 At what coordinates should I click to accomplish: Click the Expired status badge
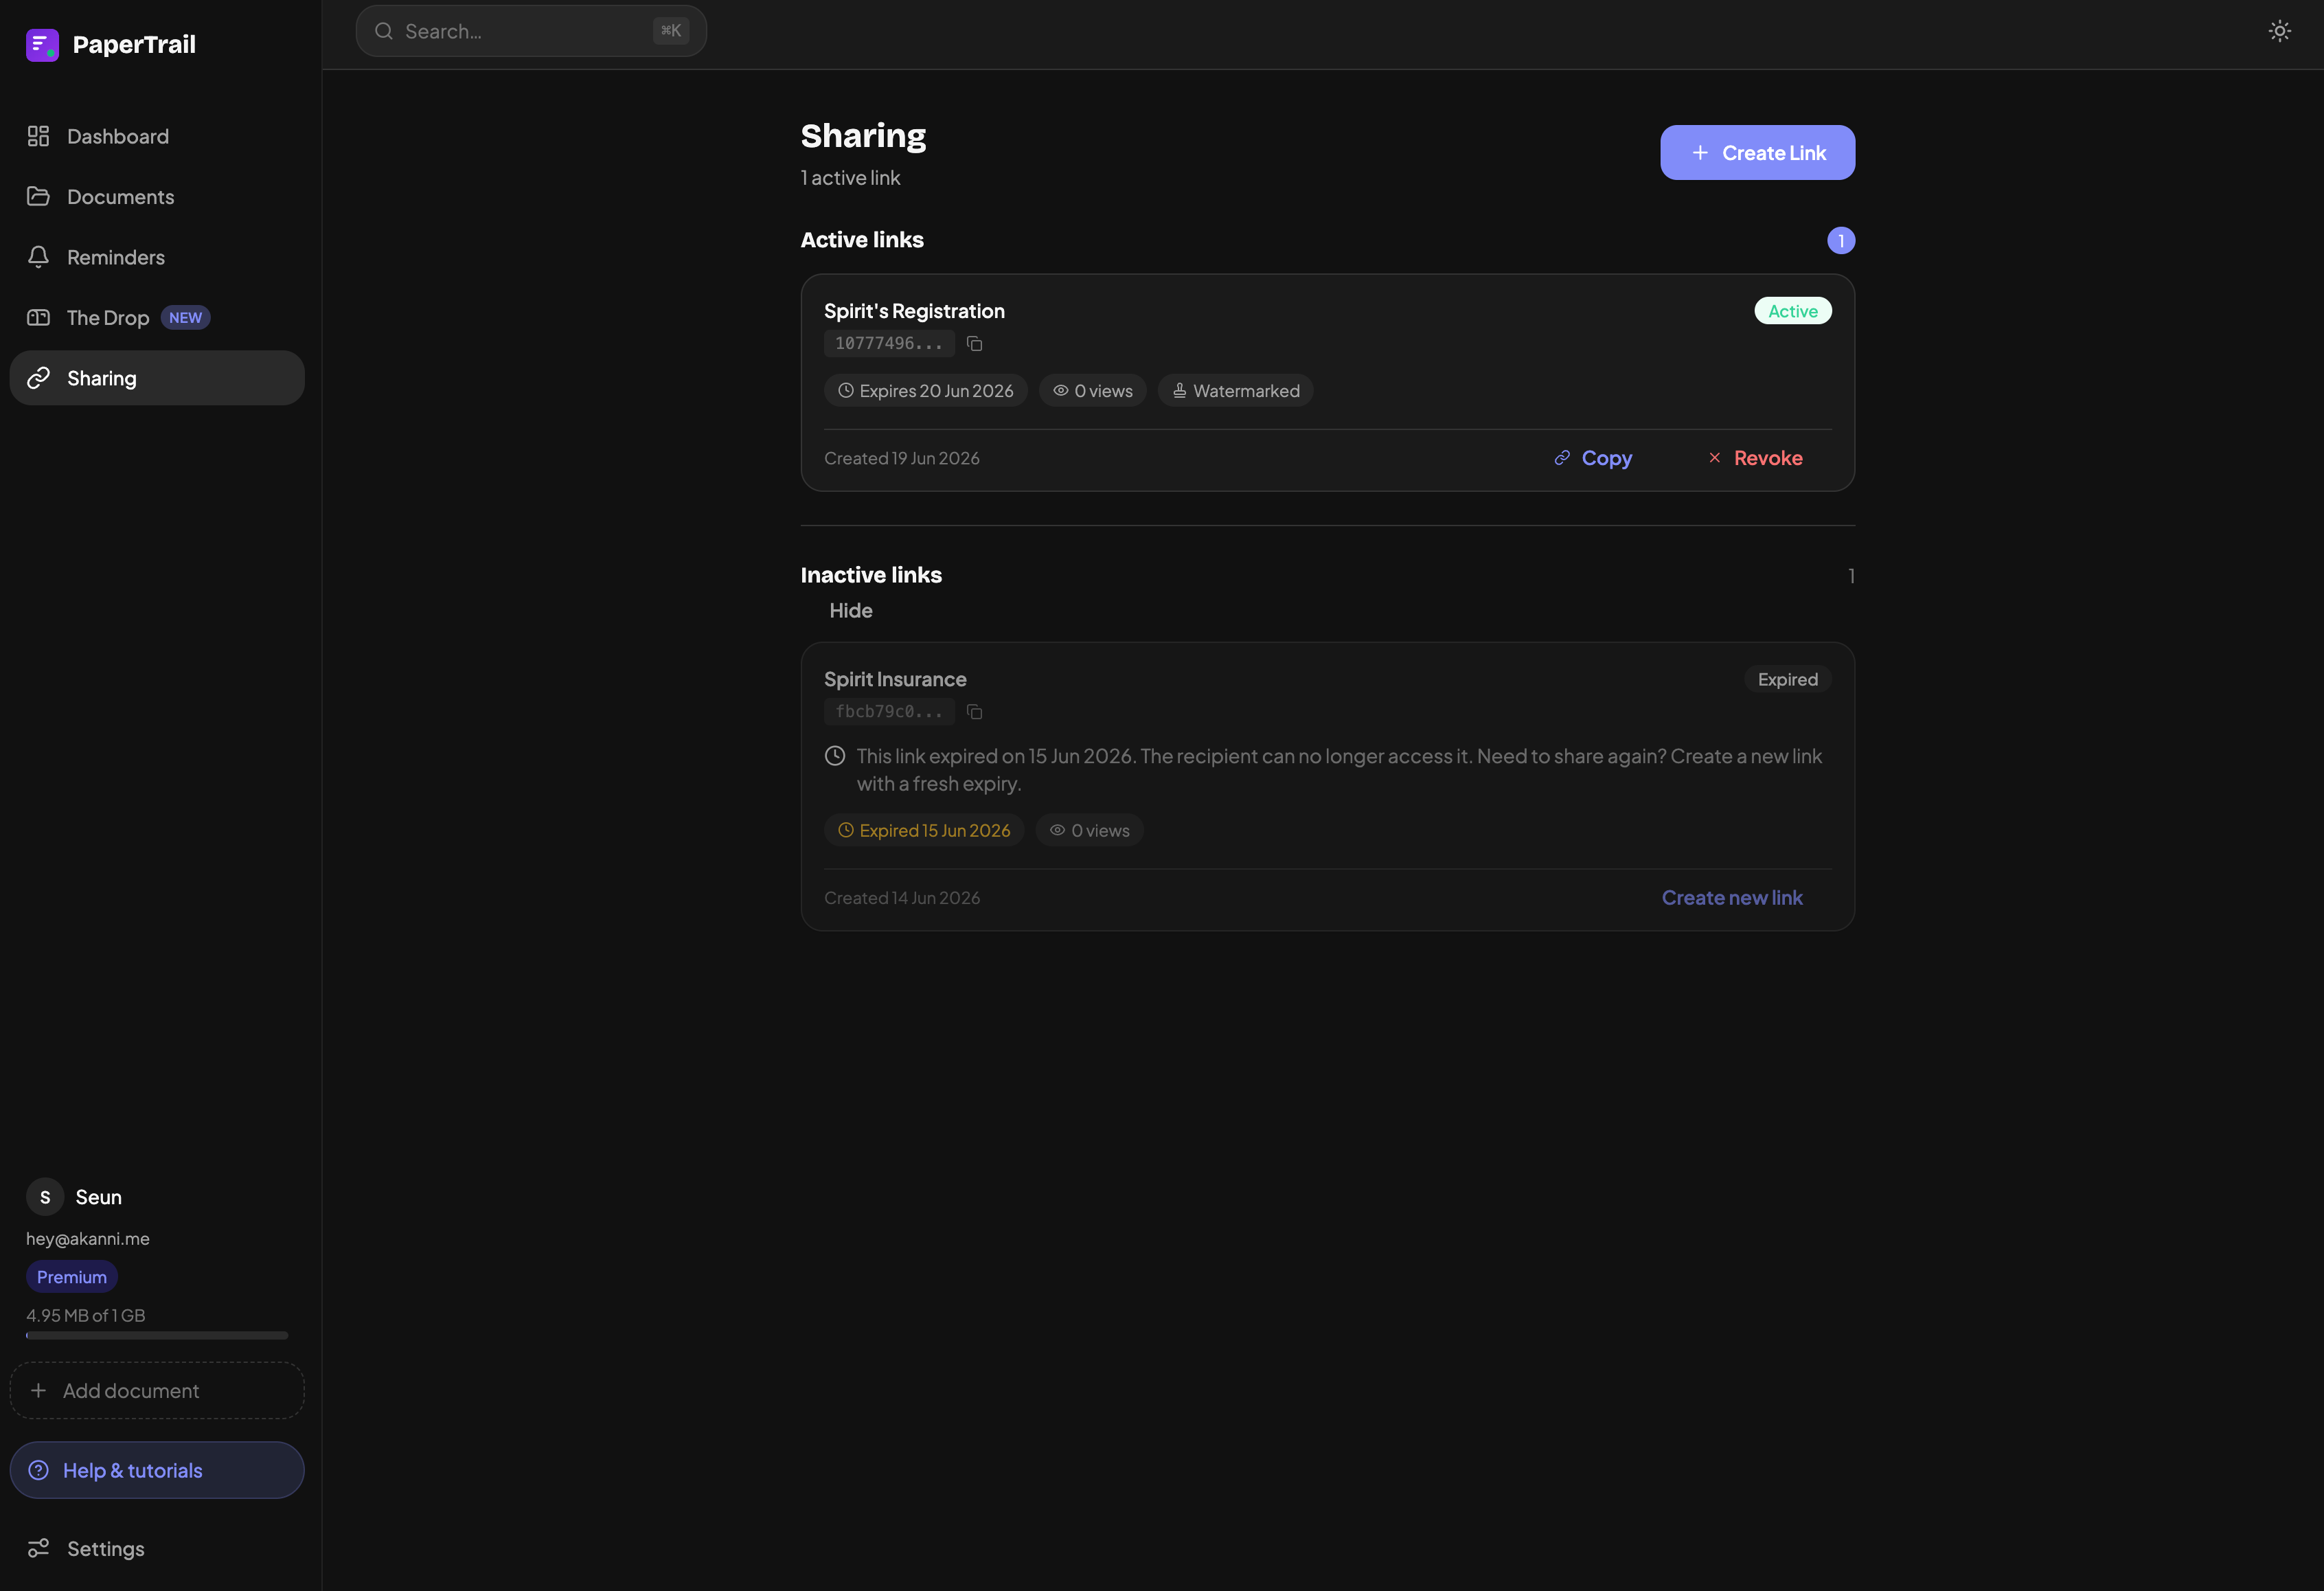point(1788,680)
